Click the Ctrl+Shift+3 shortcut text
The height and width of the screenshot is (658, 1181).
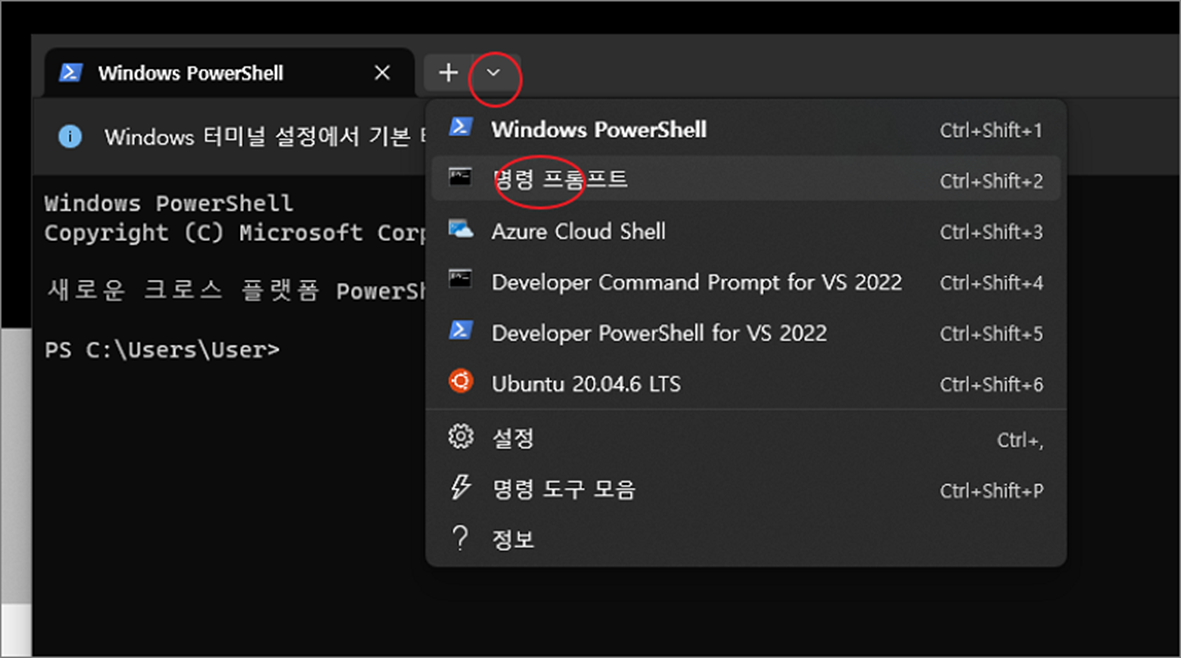point(991,232)
